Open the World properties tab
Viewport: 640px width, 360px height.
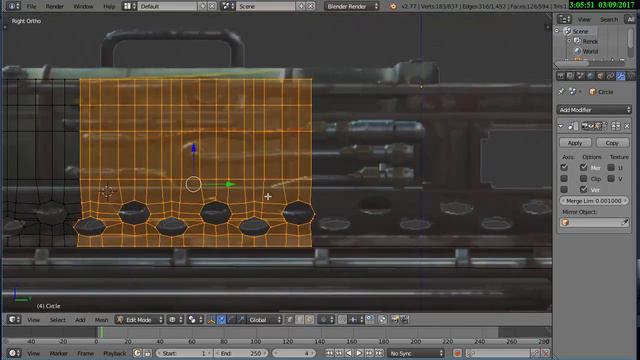[590, 76]
